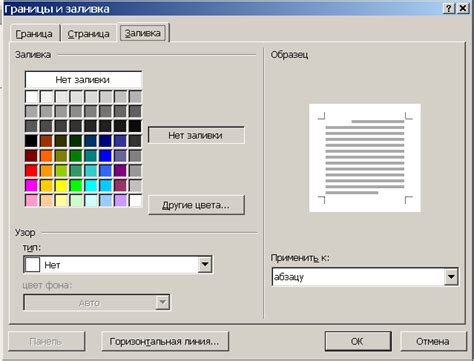Pick the bright yellow fill swatch

61,186
